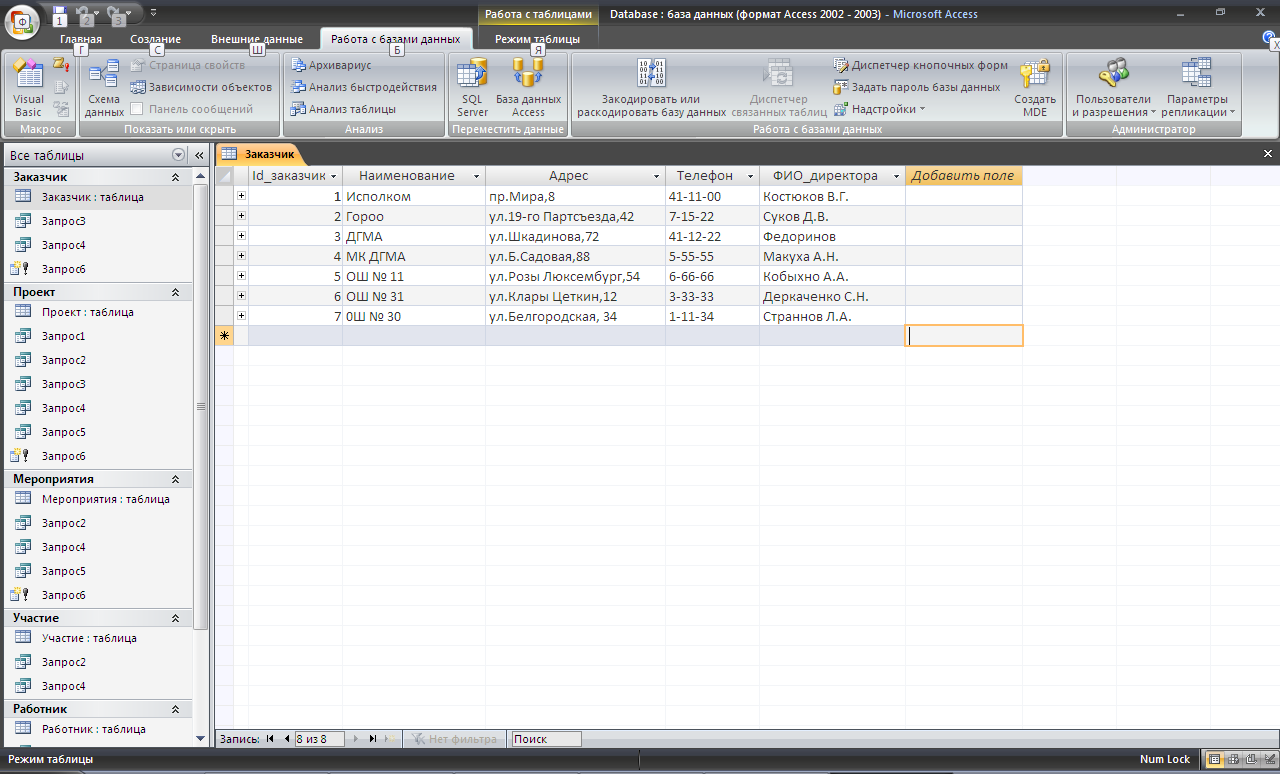Open the Id_заказчик column dropdown arrow

(x=334, y=176)
